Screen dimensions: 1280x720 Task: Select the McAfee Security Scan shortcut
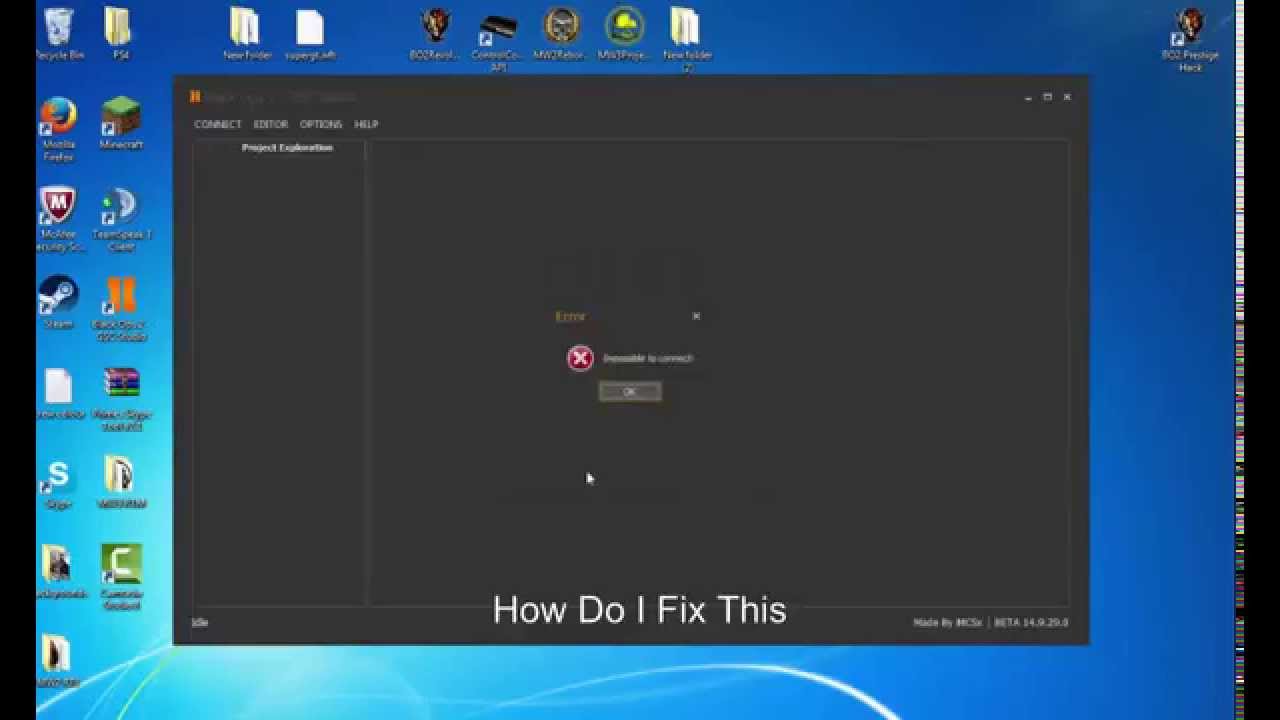(x=58, y=218)
